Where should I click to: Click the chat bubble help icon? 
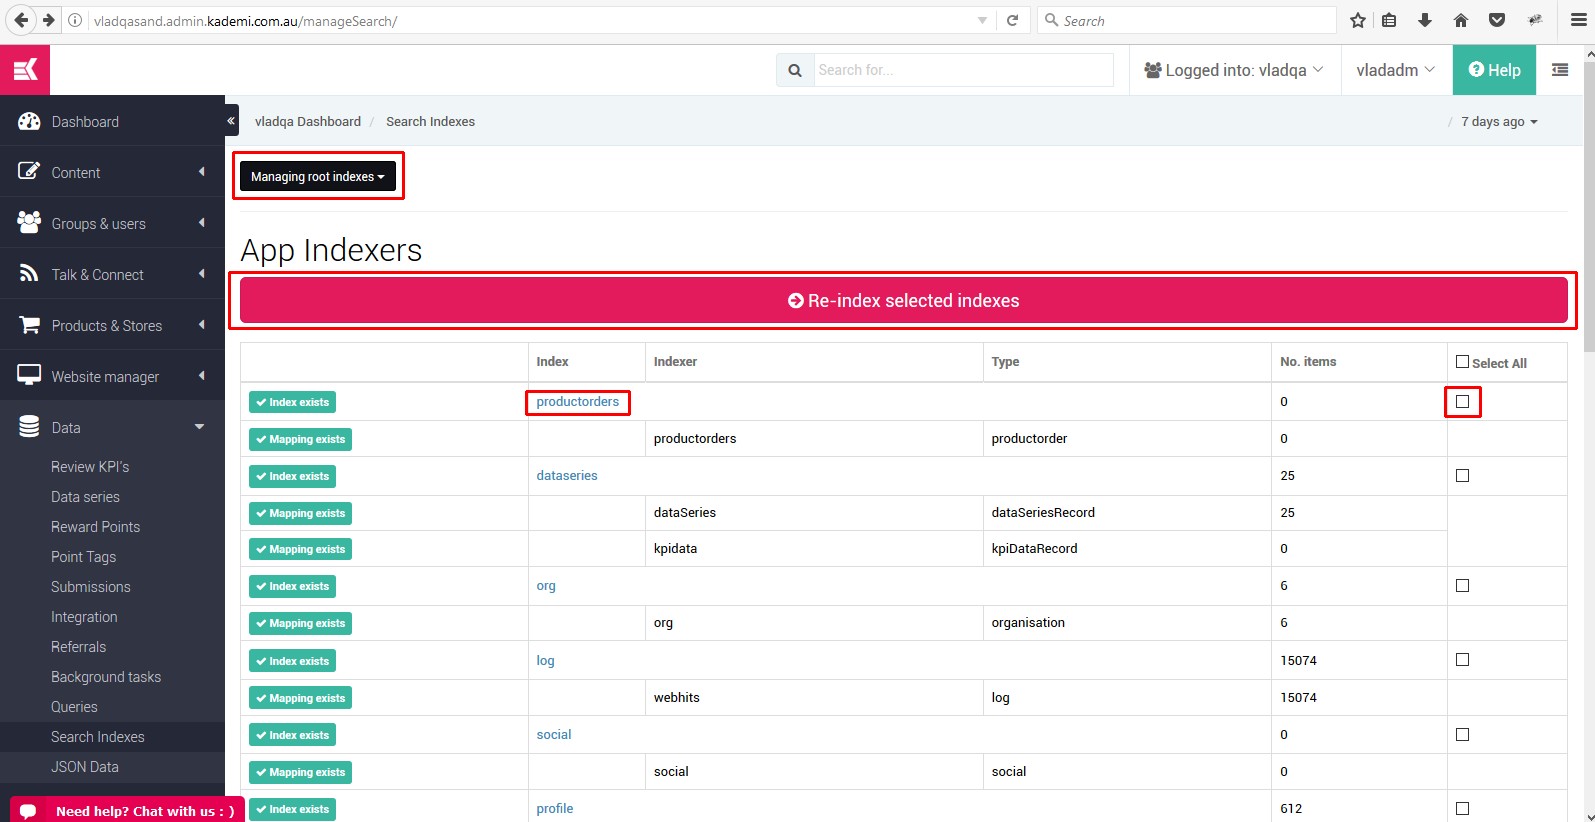coord(28,811)
